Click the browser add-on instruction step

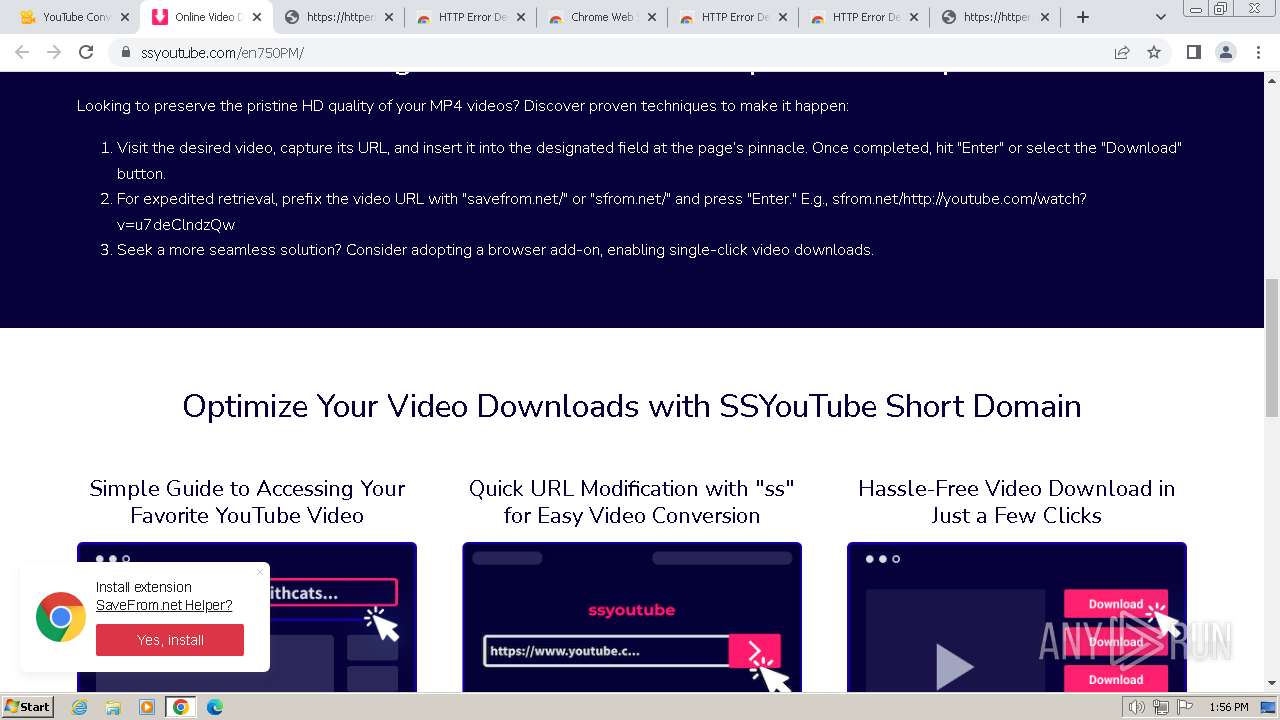[x=495, y=250]
